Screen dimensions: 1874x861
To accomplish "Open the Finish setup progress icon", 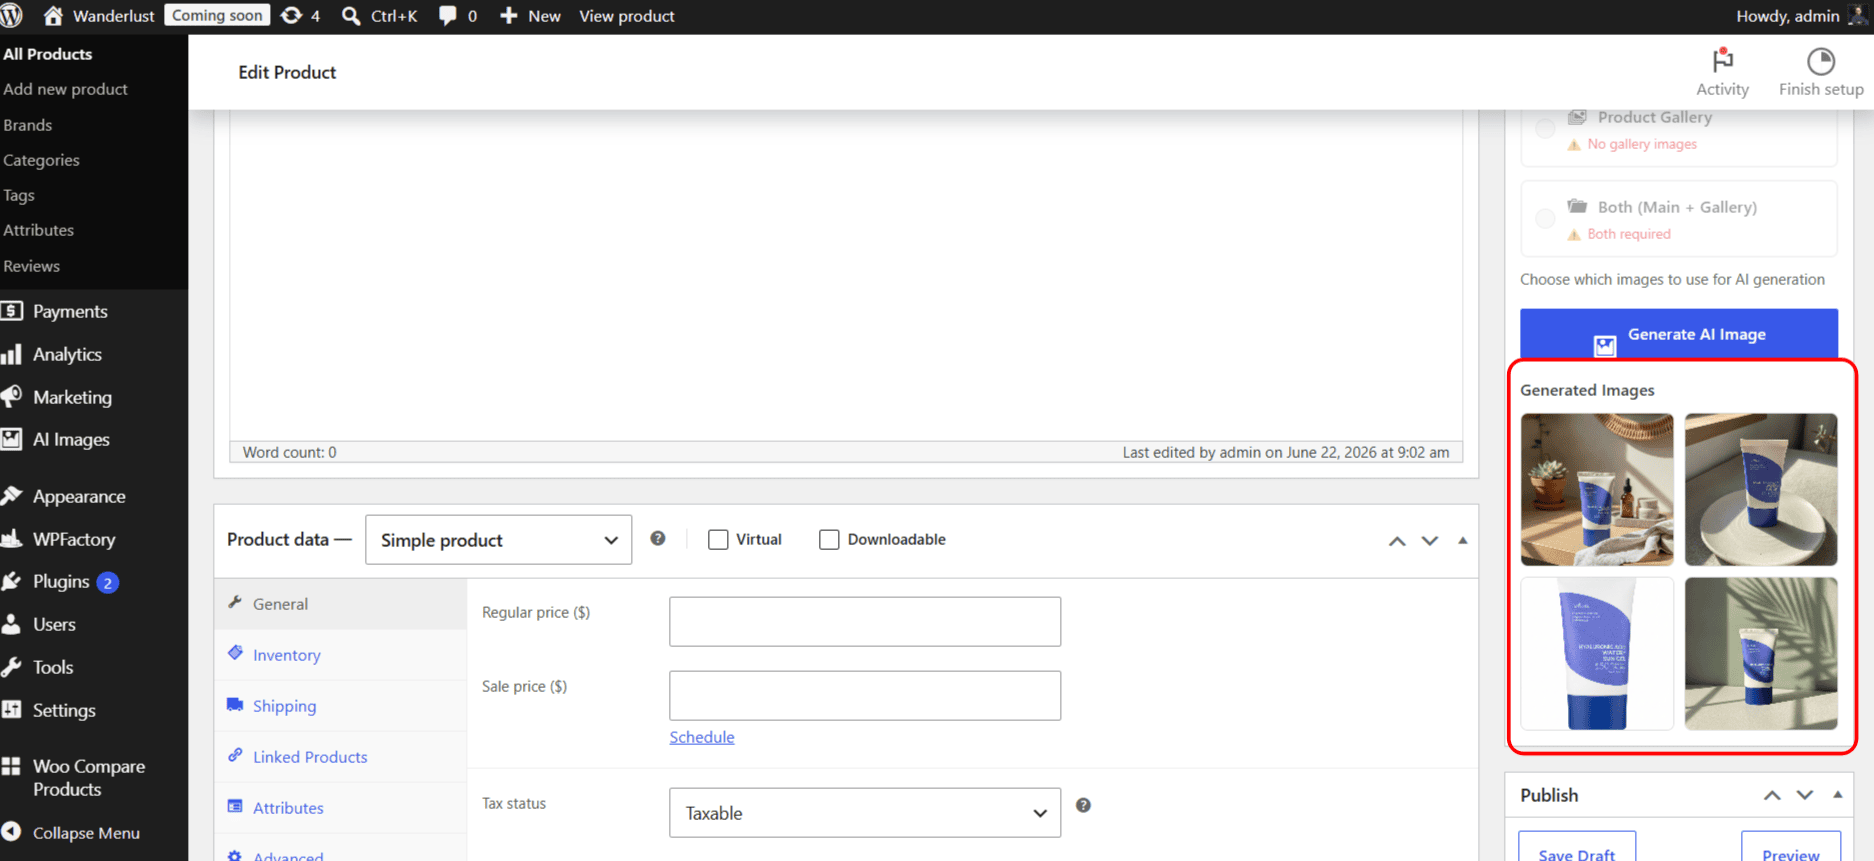I will point(1821,61).
